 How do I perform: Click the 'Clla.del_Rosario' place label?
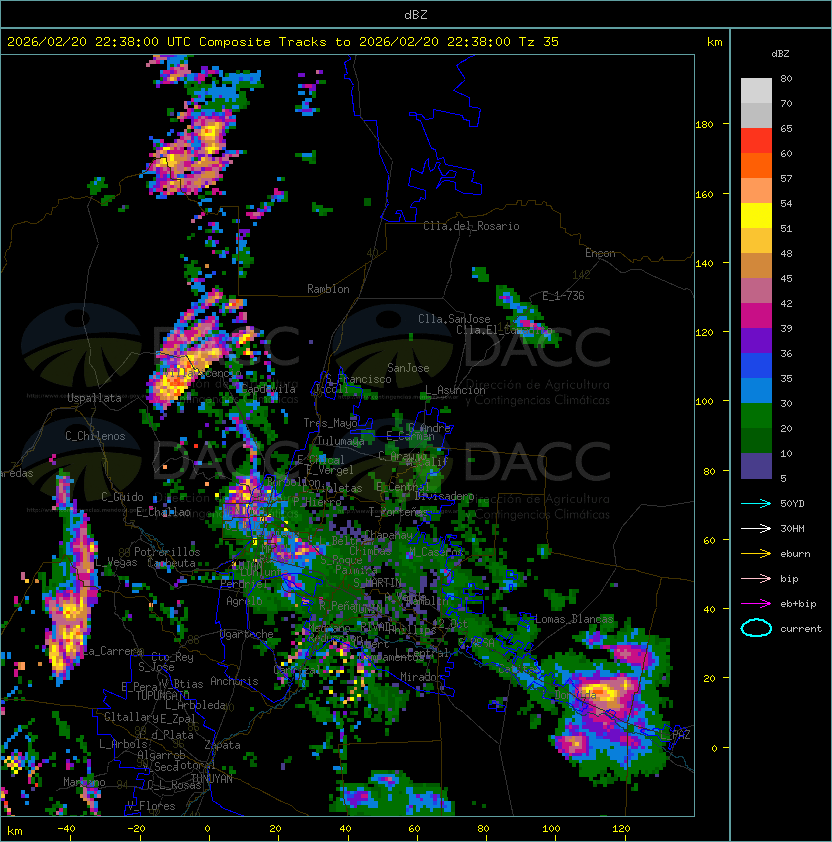point(471,226)
